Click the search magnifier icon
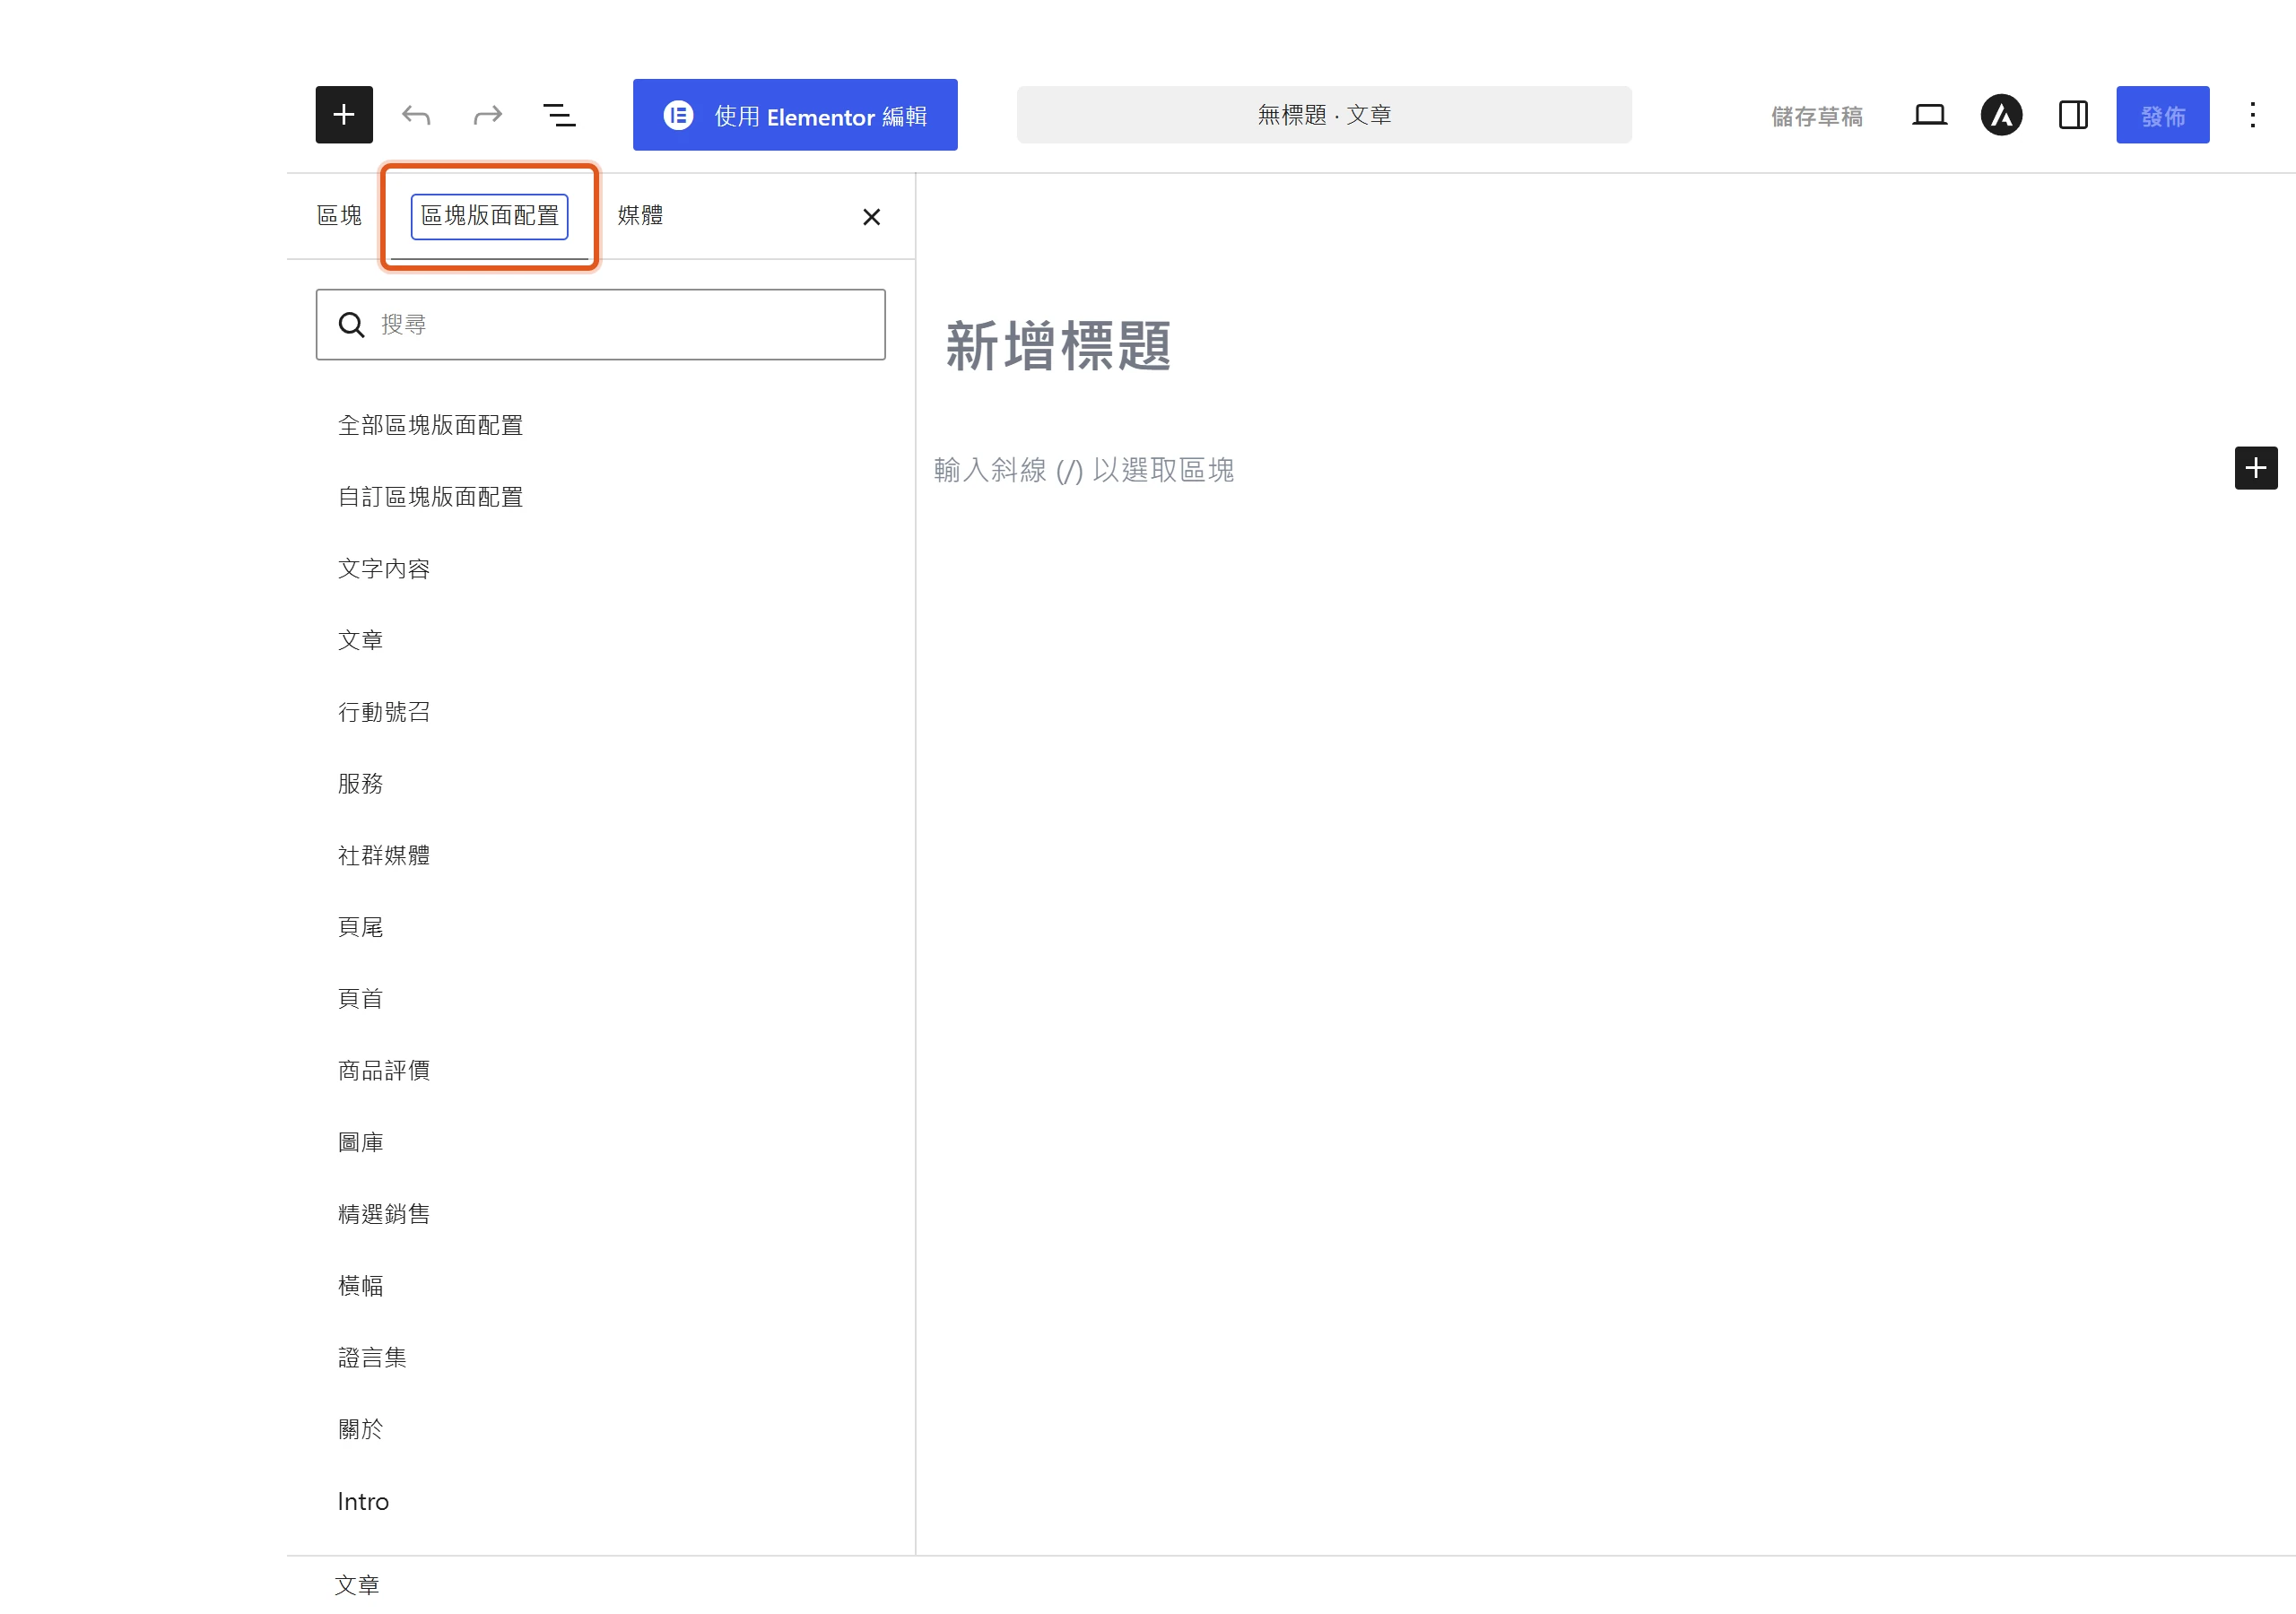The height and width of the screenshot is (1614, 2296). tap(351, 325)
